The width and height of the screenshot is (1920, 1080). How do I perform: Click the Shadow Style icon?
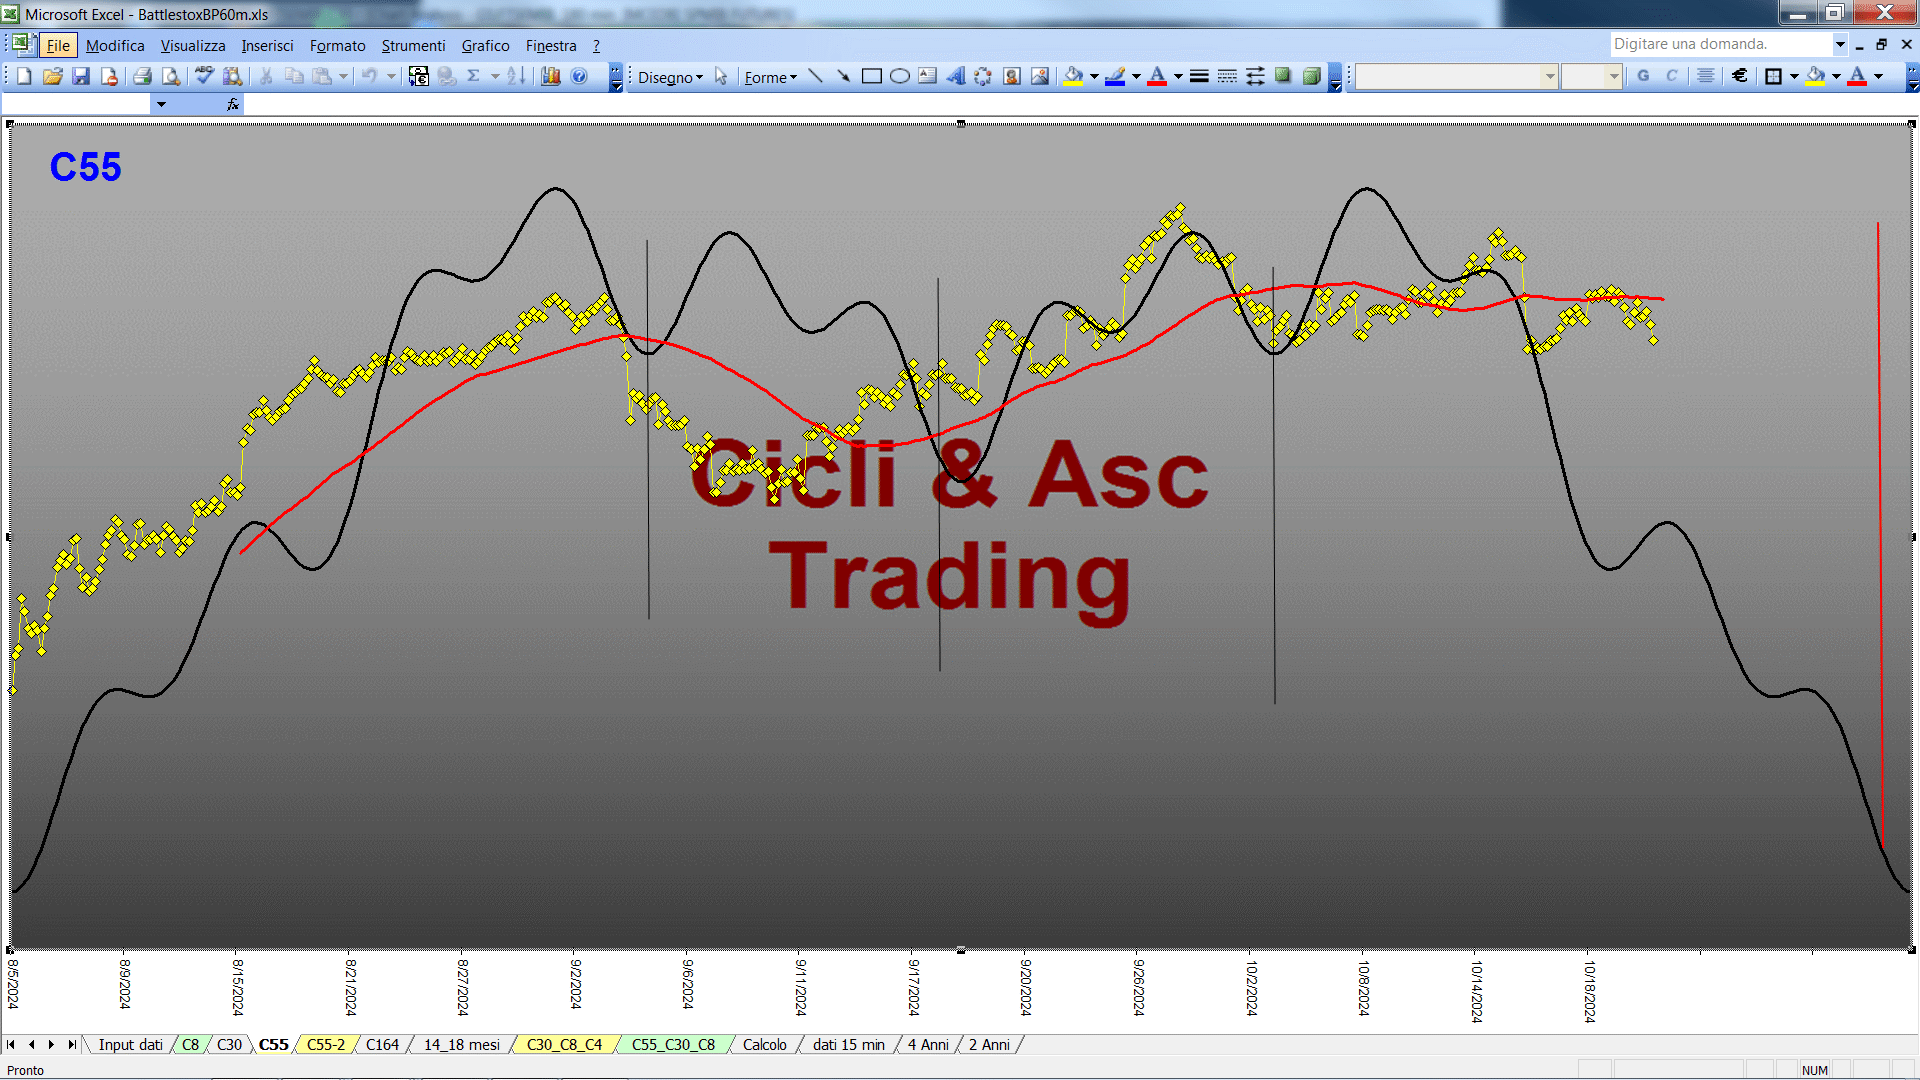(1283, 76)
